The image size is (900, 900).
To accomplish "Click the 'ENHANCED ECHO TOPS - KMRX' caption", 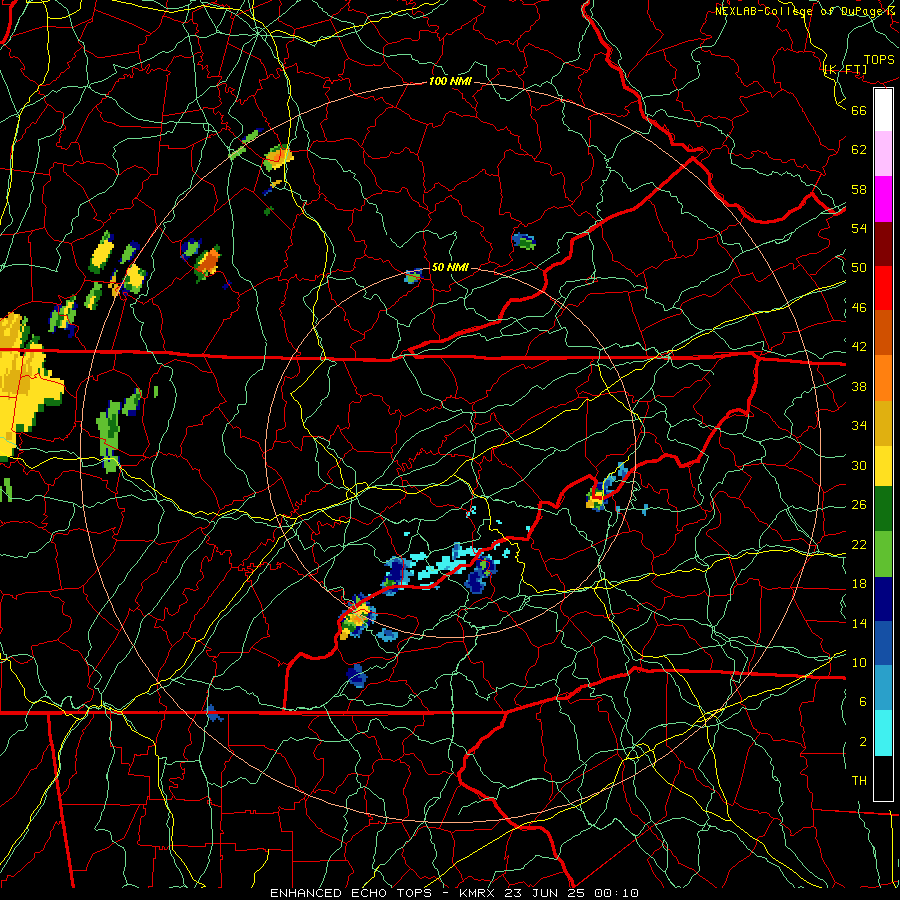I will coord(384,893).
